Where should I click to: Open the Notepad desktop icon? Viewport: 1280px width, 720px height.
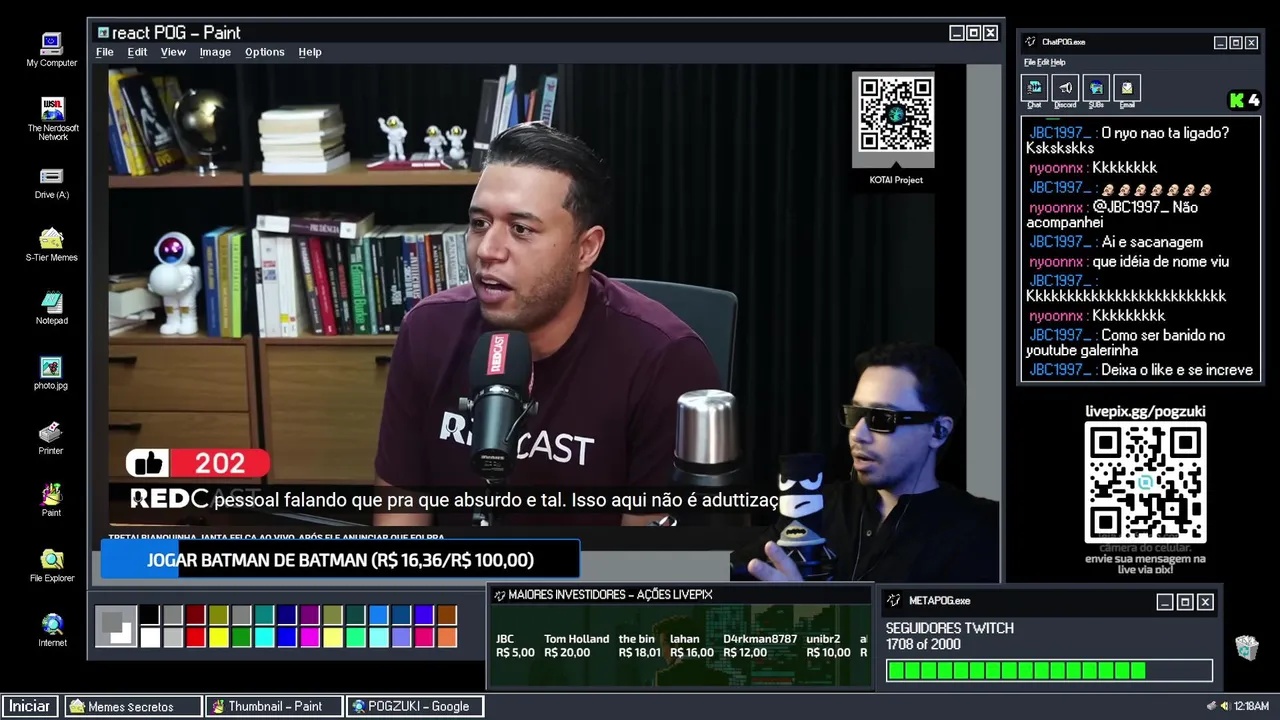click(x=51, y=308)
